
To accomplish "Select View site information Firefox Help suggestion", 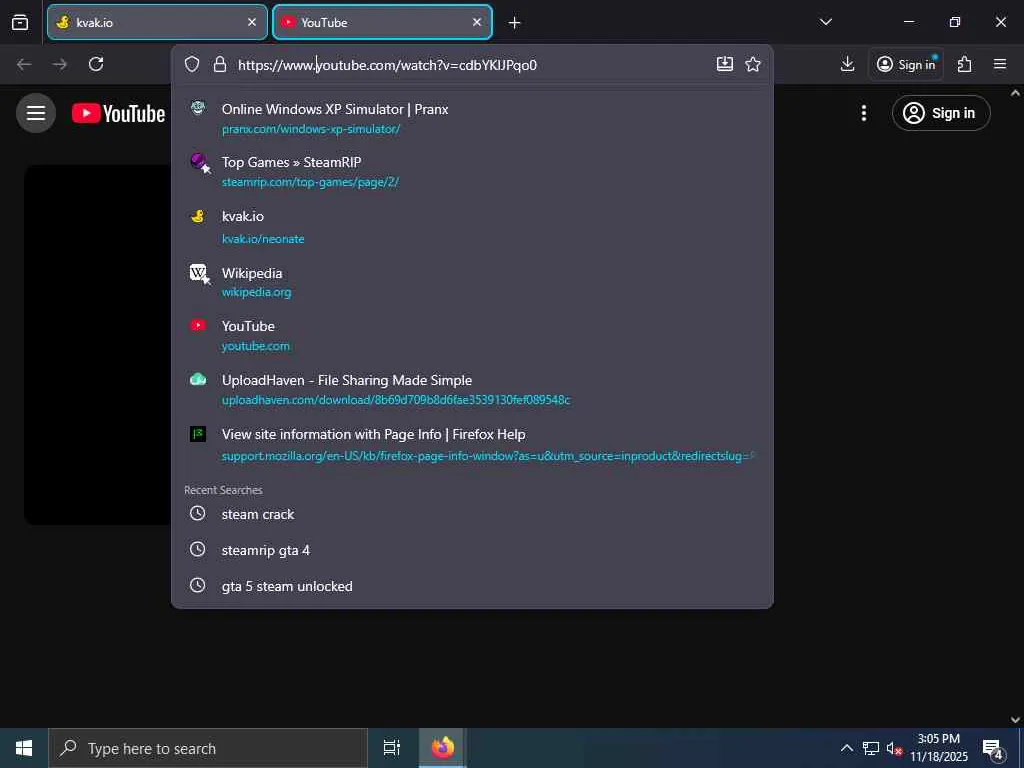I will click(374, 434).
